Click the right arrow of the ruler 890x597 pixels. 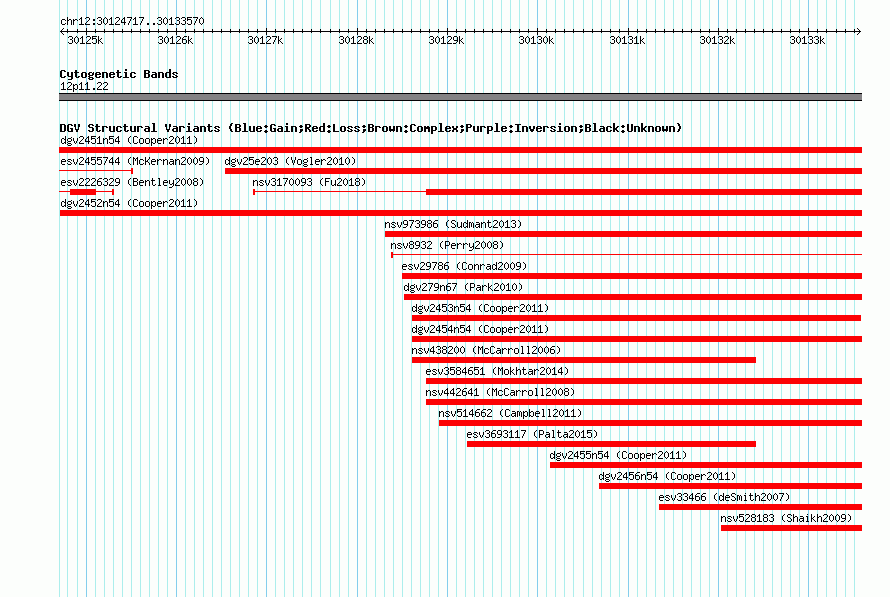(859, 31)
